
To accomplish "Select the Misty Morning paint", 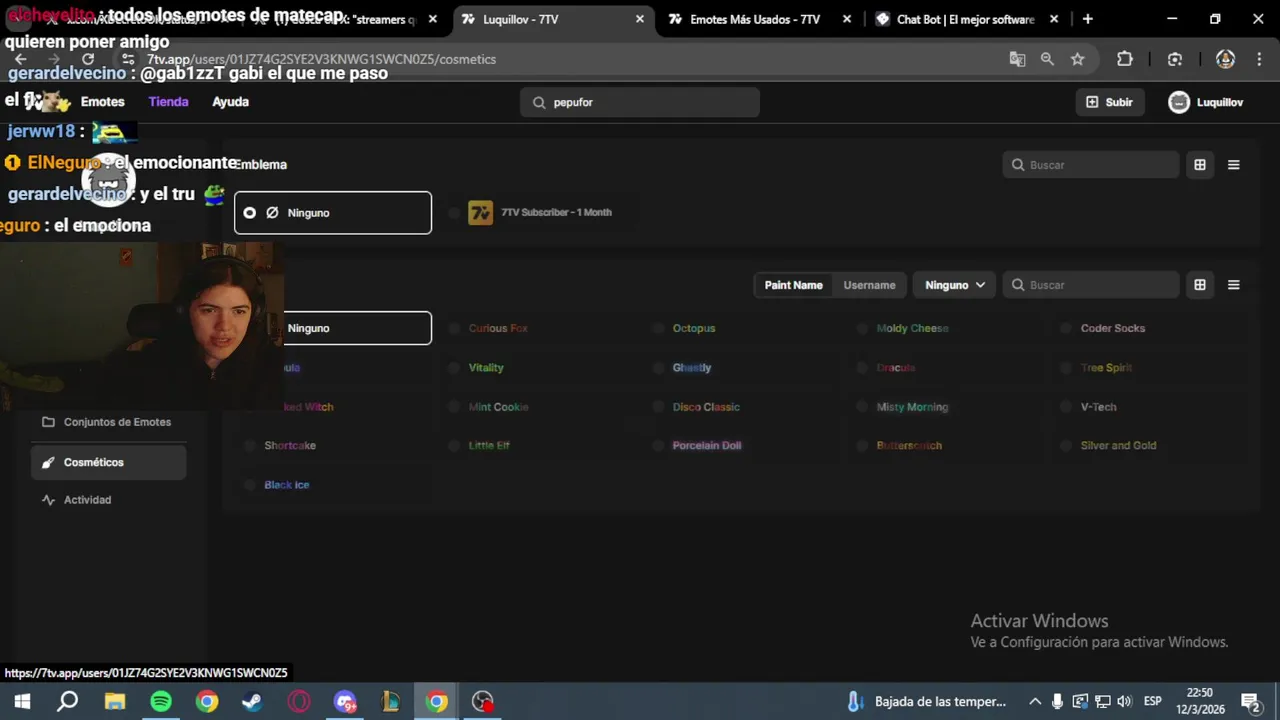I will click(x=912, y=407).
